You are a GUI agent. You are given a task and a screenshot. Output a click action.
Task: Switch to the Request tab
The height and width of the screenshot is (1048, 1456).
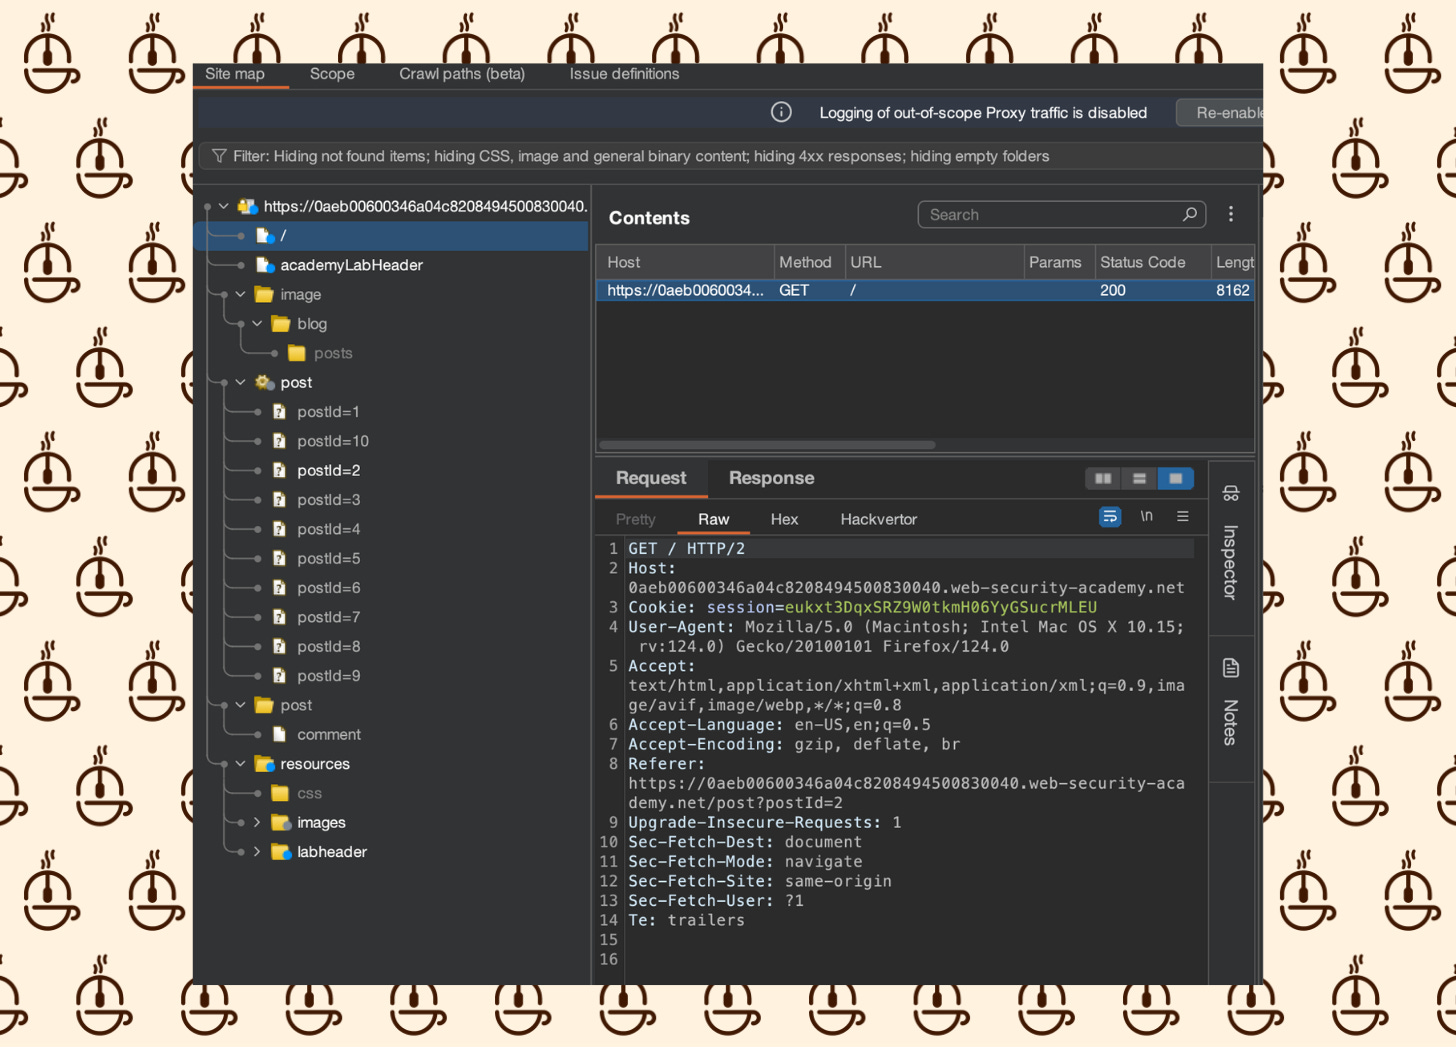click(x=651, y=478)
